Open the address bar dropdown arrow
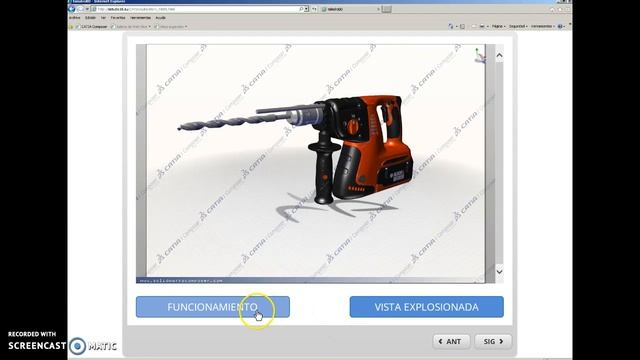This screenshot has height=360, width=640. (x=307, y=9)
